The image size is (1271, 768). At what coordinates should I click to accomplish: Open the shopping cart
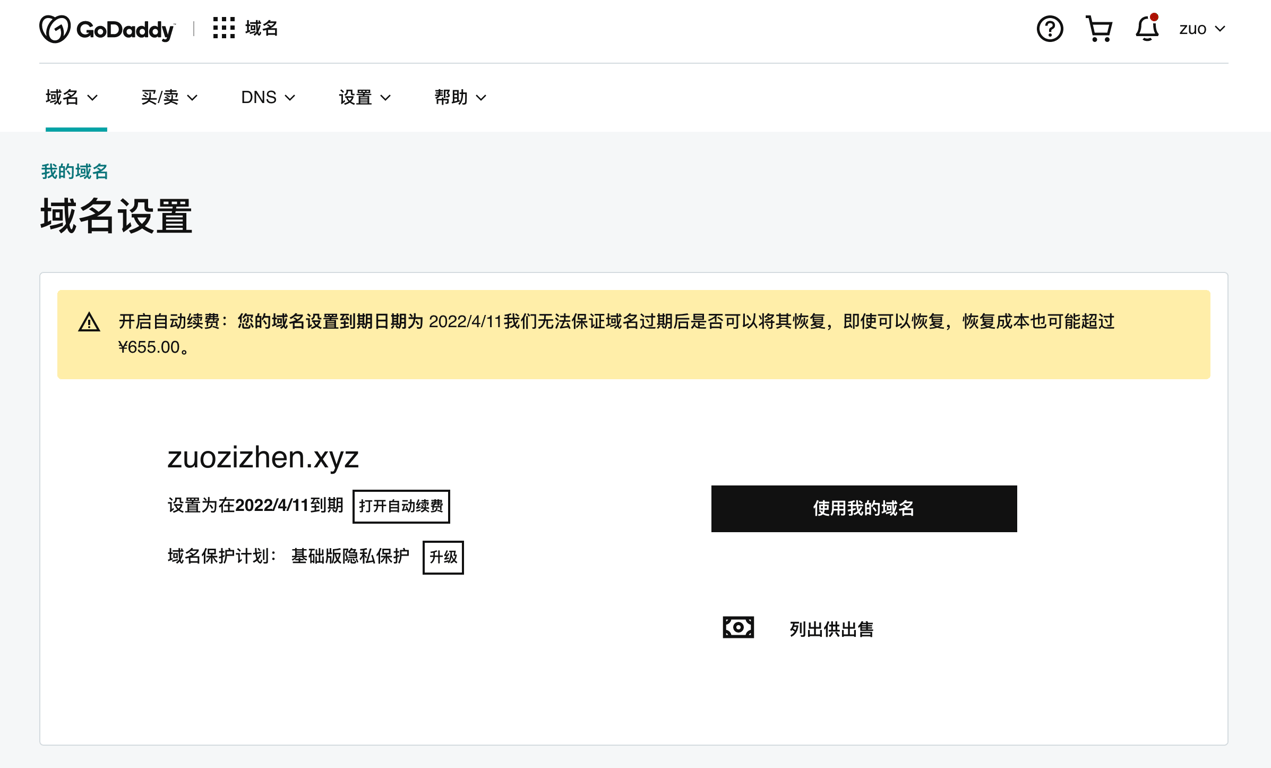click(x=1099, y=29)
